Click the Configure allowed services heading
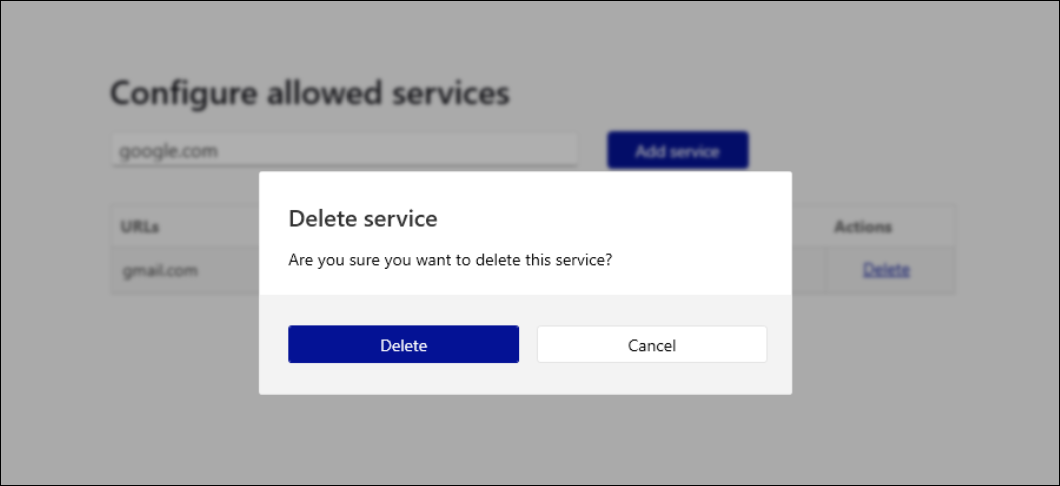This screenshot has height=486, width=1060. [x=310, y=93]
